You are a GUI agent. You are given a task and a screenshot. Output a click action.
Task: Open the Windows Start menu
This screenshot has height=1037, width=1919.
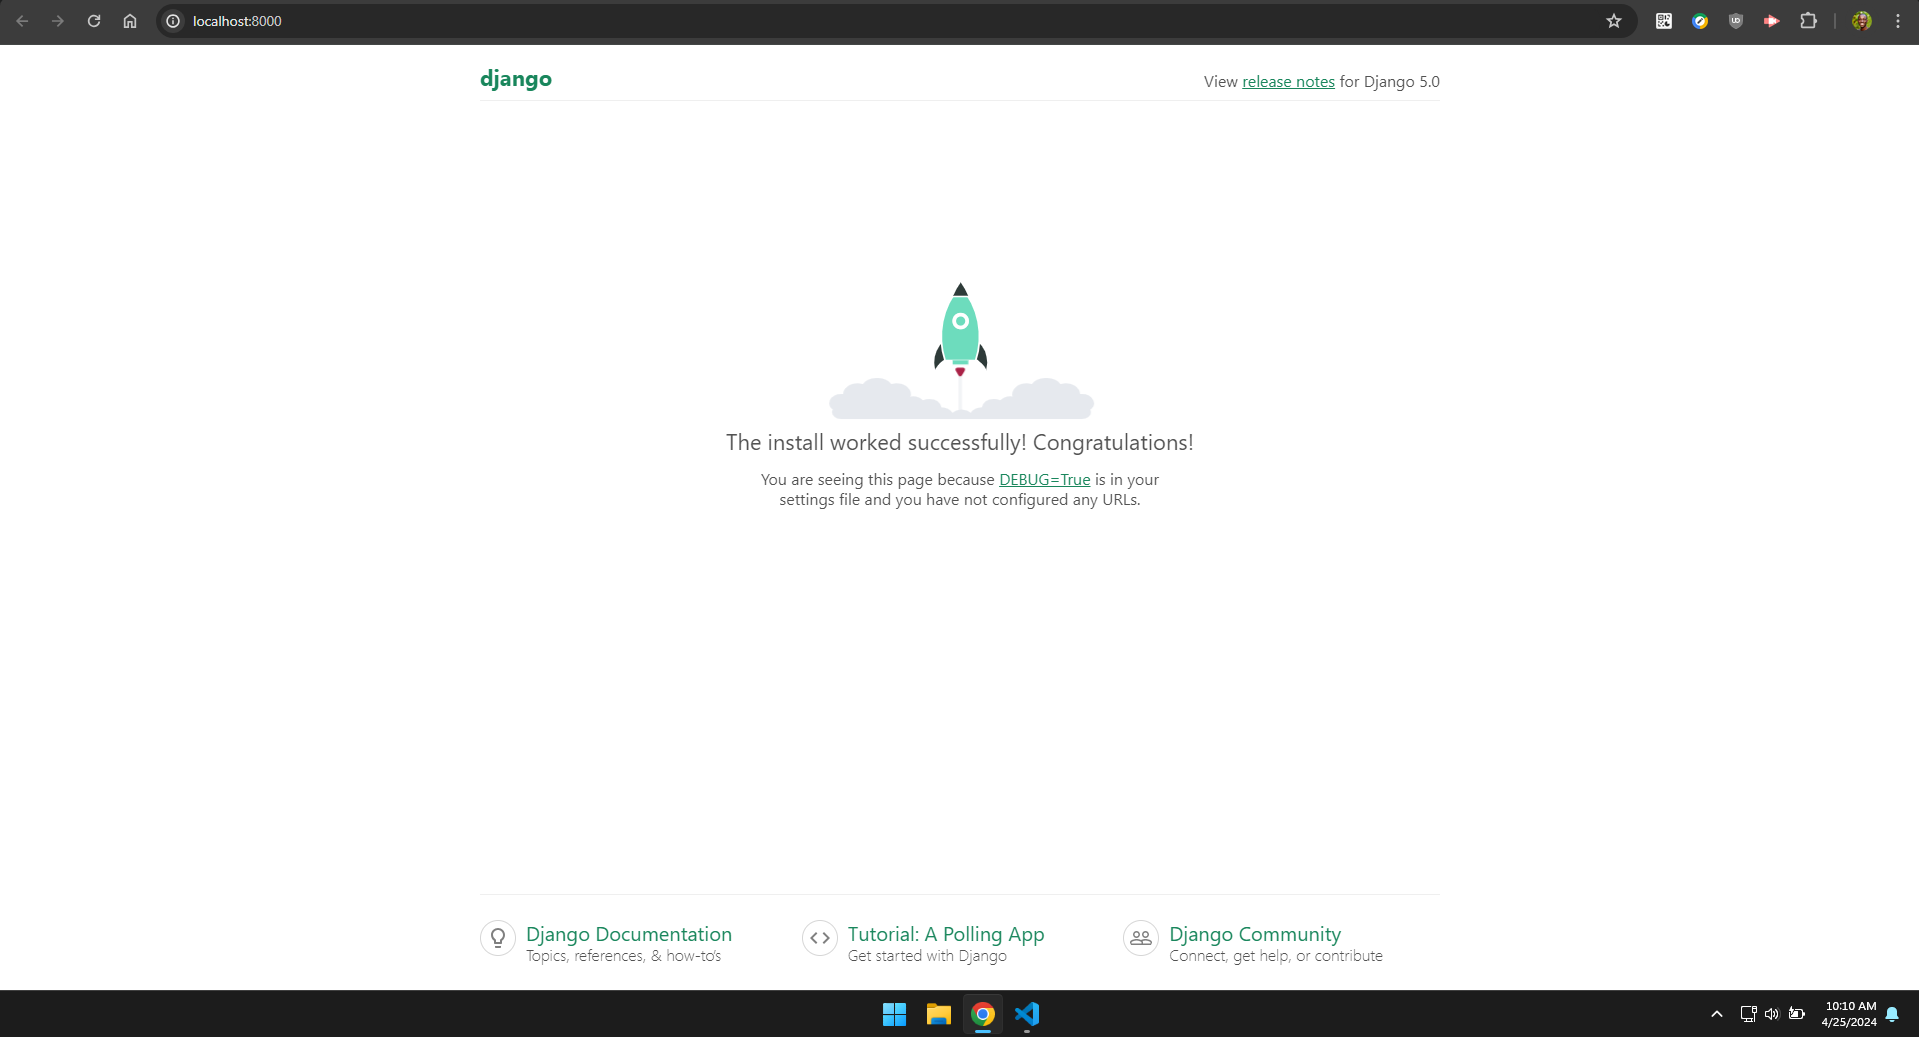(894, 1014)
